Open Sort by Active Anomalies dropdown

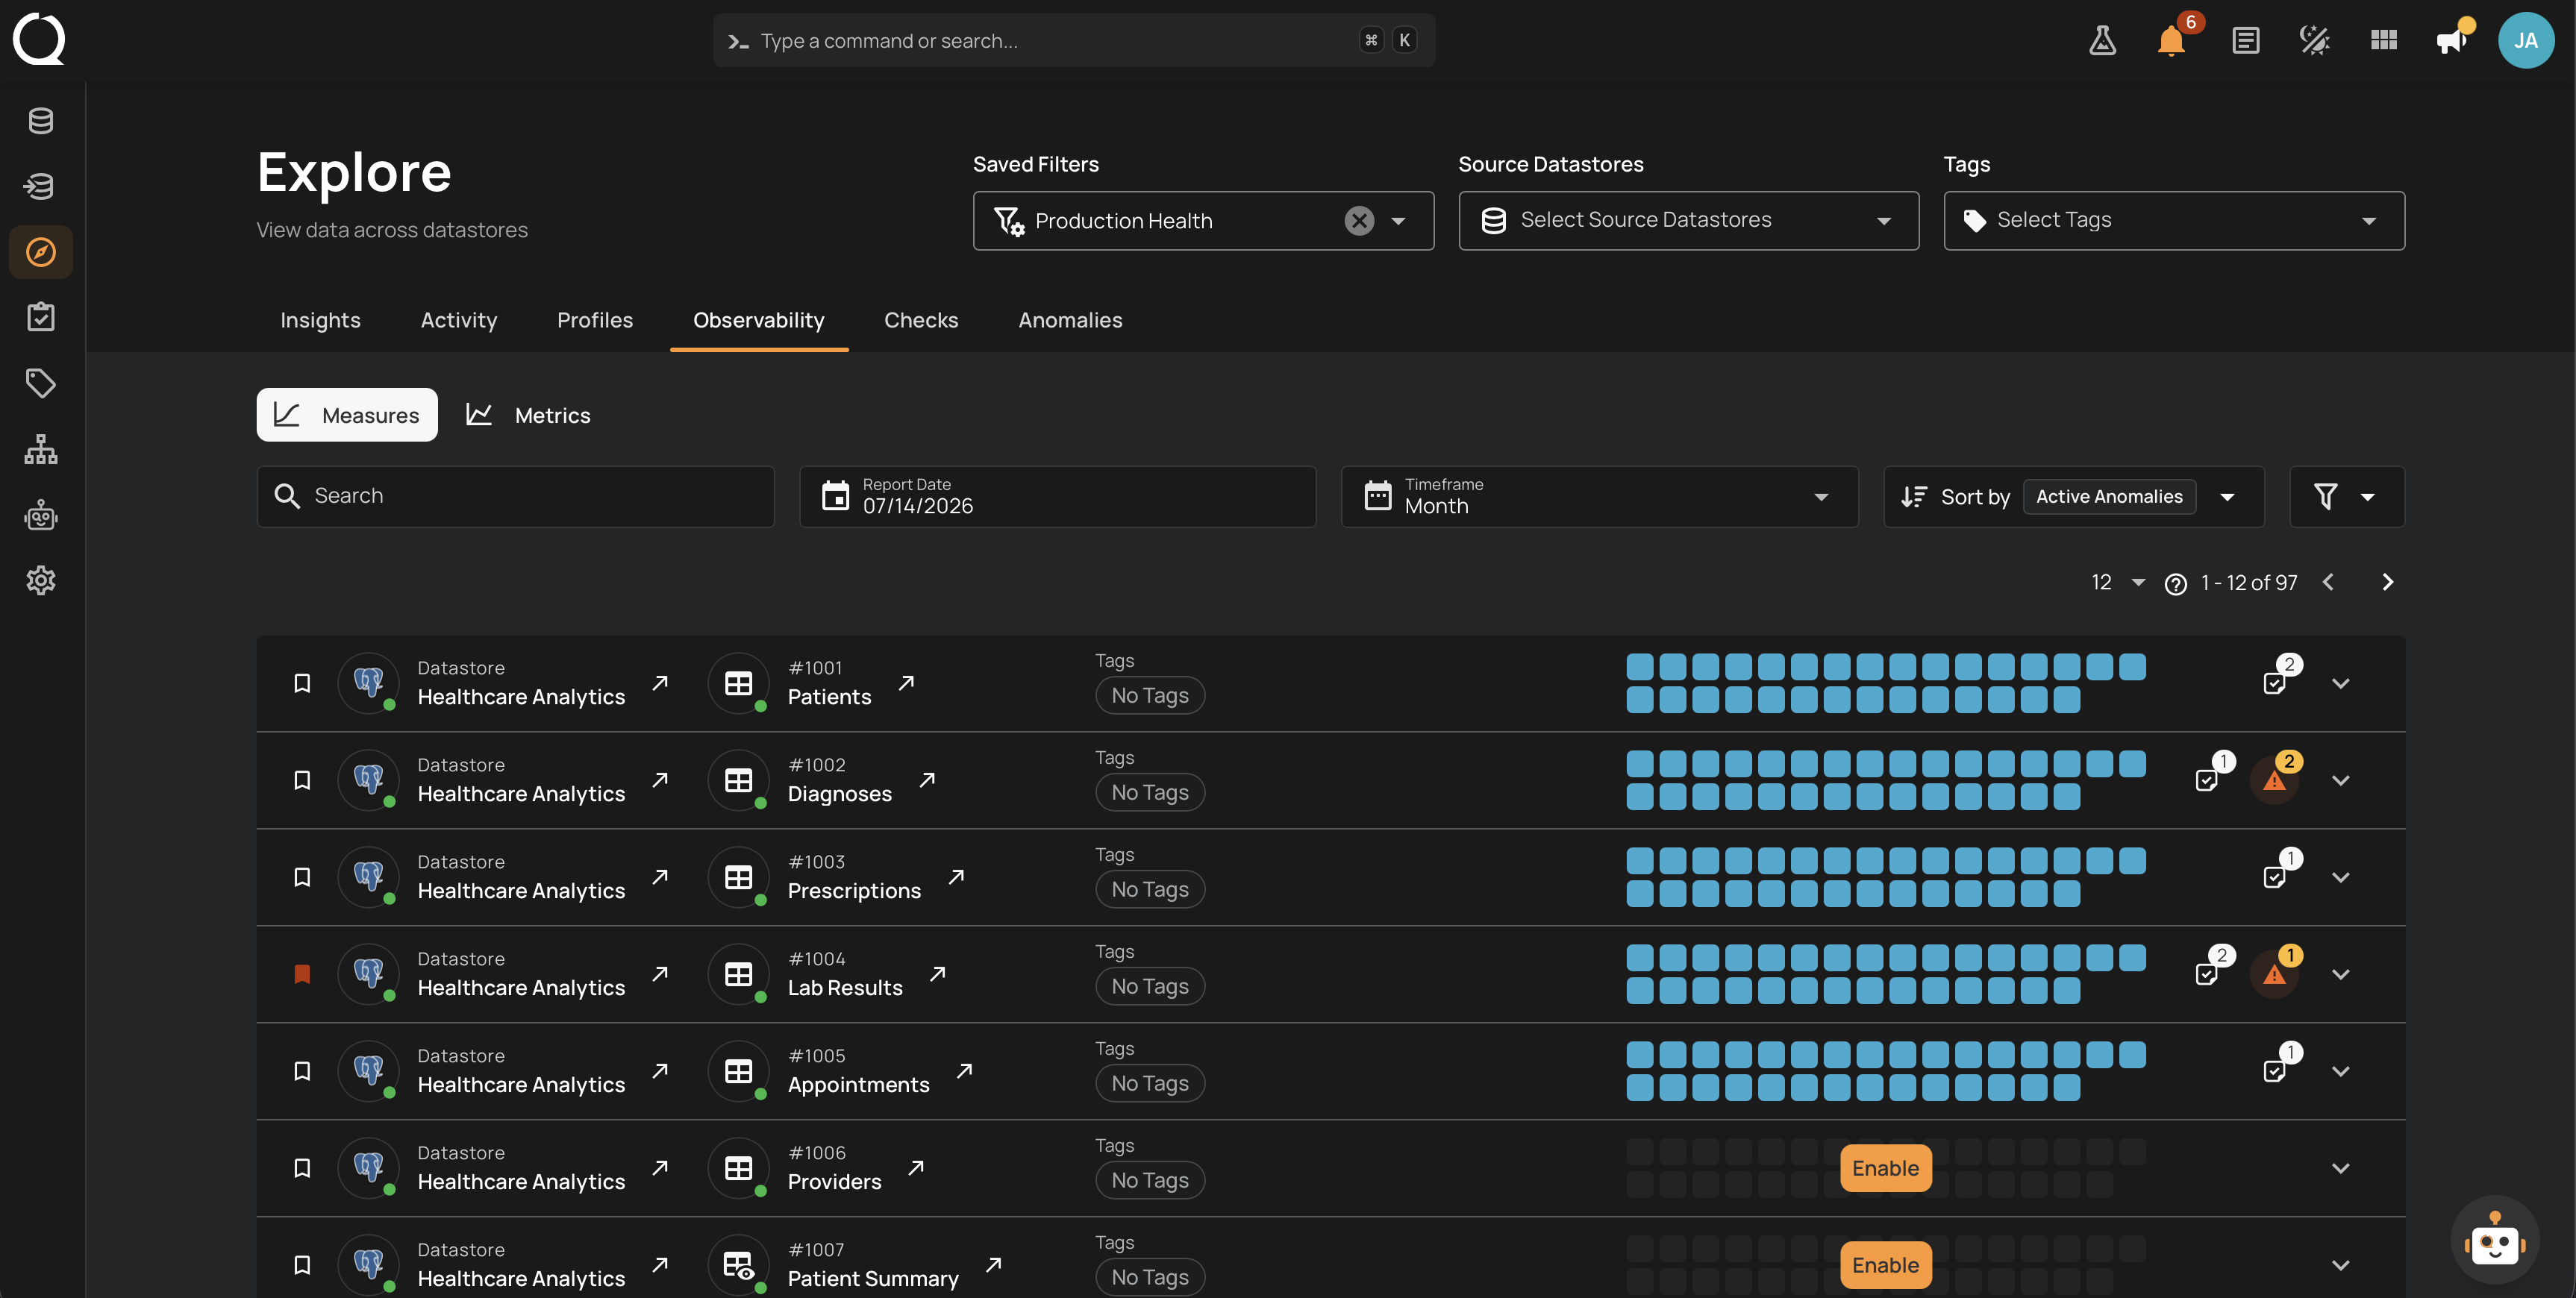[2074, 496]
